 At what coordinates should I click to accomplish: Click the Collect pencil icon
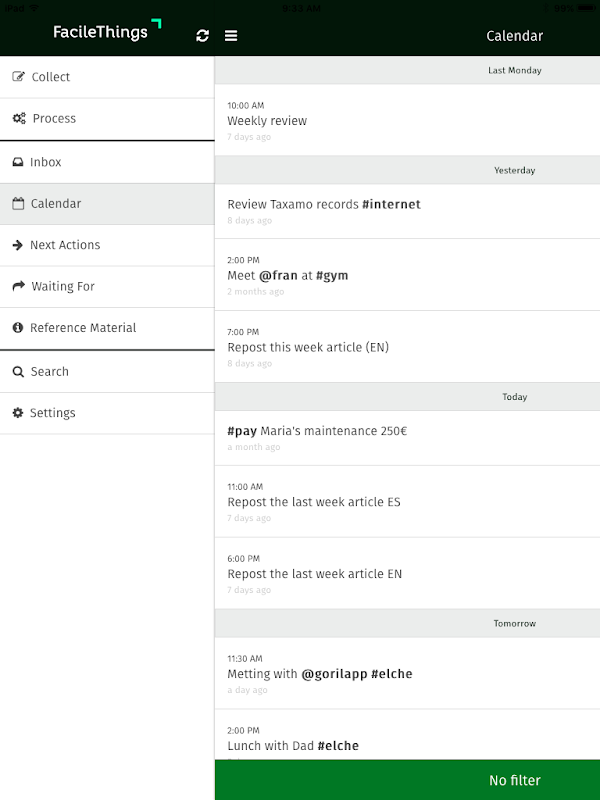tap(18, 77)
